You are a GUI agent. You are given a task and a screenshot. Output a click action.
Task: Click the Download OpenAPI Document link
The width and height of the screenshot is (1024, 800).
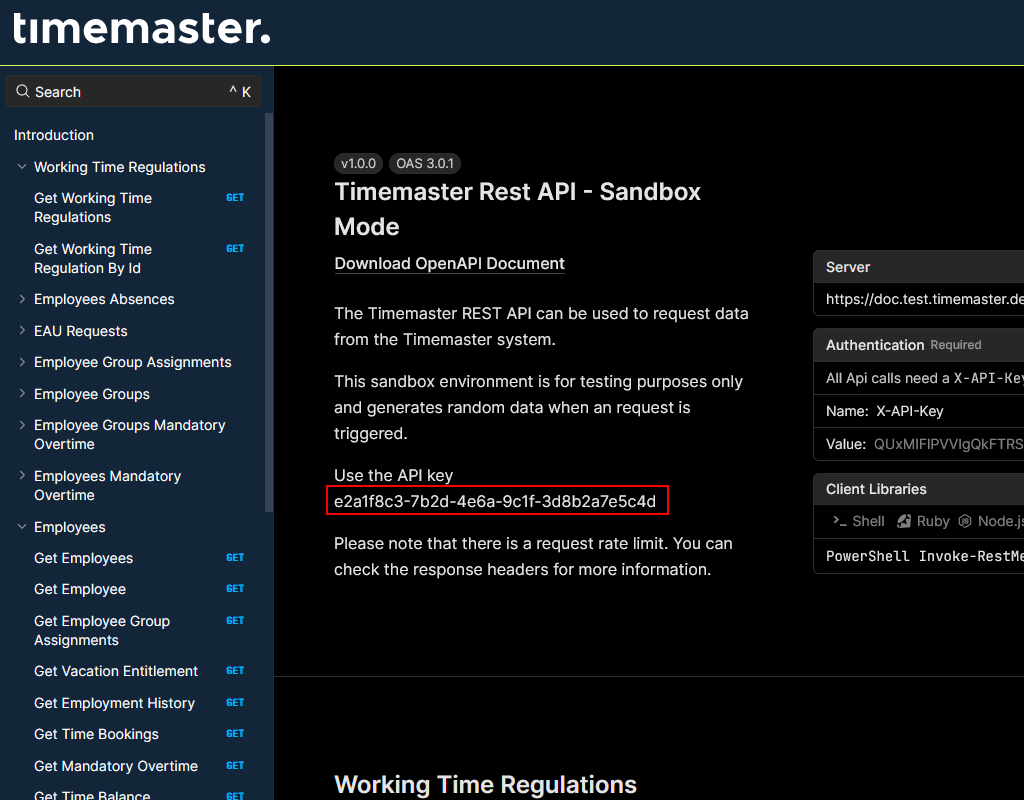449,263
